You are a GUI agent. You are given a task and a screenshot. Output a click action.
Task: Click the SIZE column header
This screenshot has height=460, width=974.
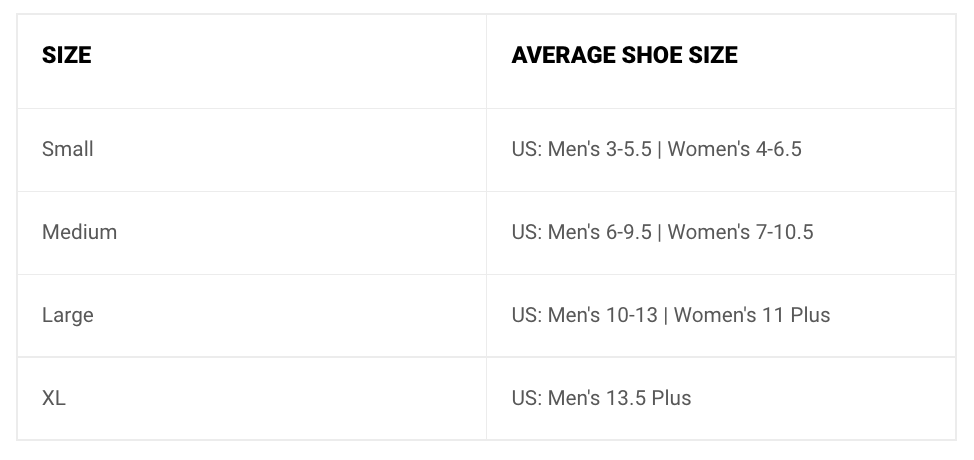click(x=66, y=55)
